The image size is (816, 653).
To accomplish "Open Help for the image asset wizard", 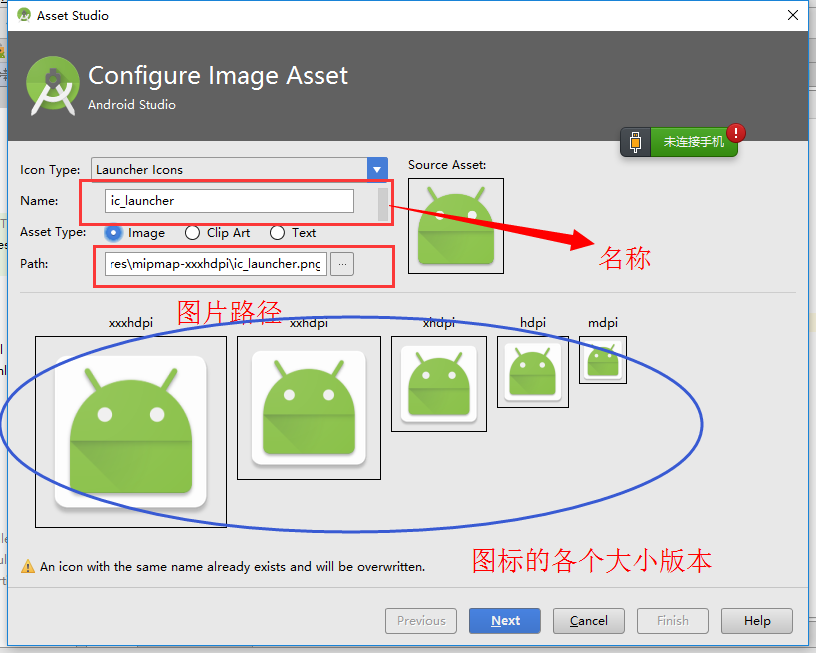I will [756, 620].
